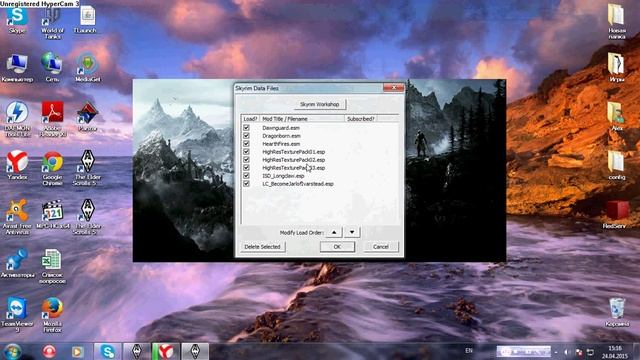Open the RedServ desktop icon
The height and width of the screenshot is (360, 640).
point(616,214)
